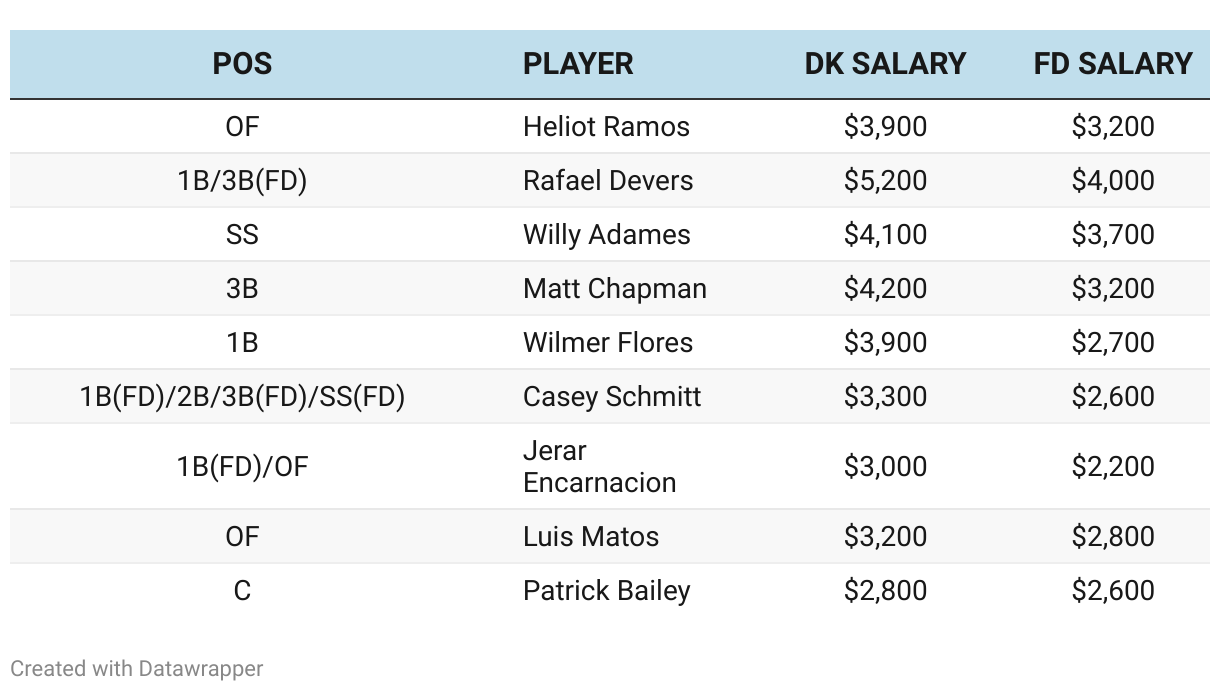Select Wilmer Flores player cell
Image resolution: width=1220 pixels, height=692 pixels.
tap(608, 343)
